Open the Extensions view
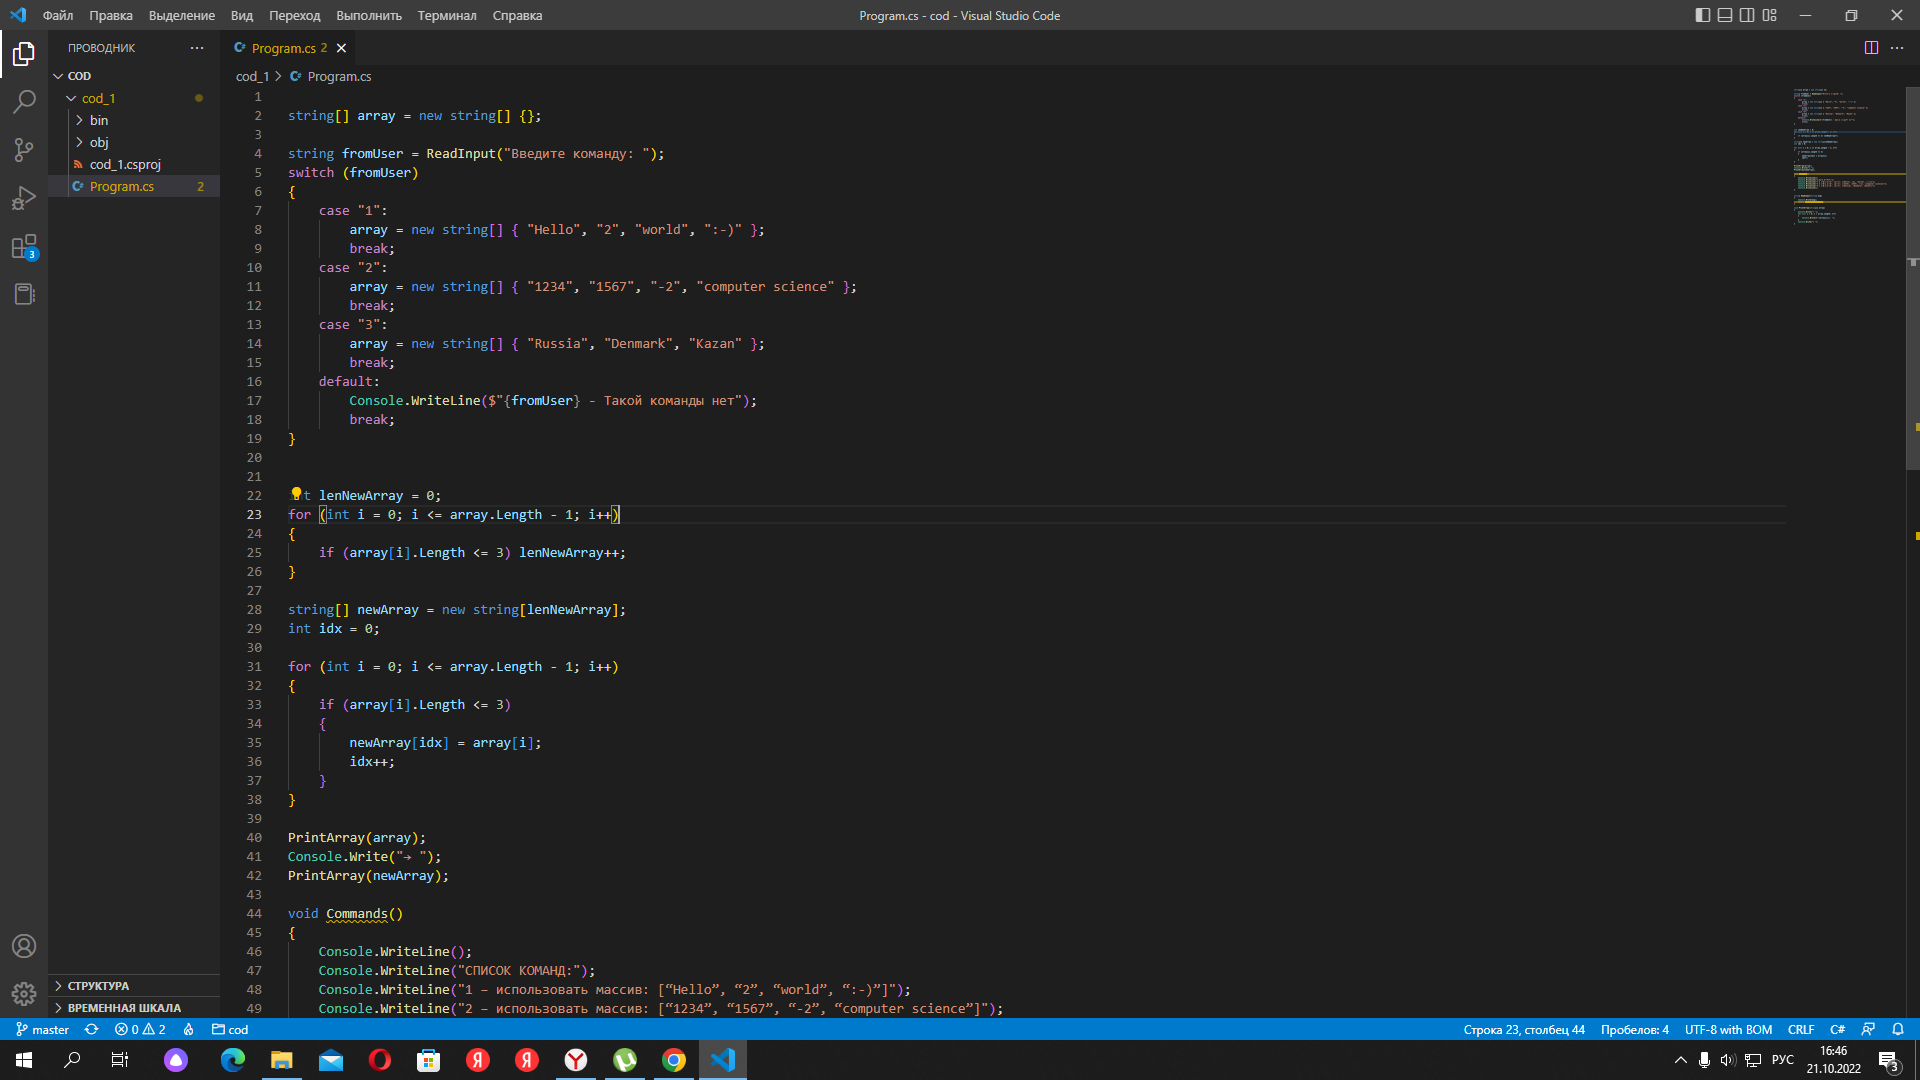1920x1080 pixels. coord(24,247)
